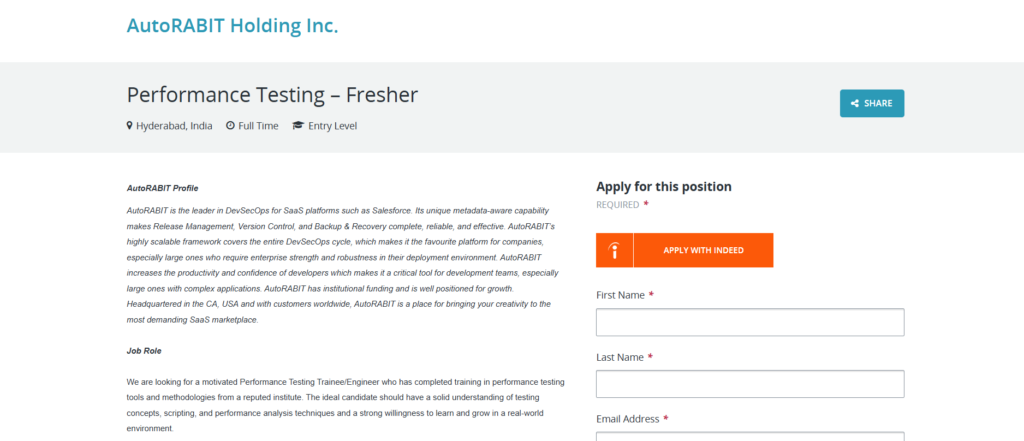This screenshot has height=441, width=1024.
Task: Click the Job Role heading
Action: (144, 351)
